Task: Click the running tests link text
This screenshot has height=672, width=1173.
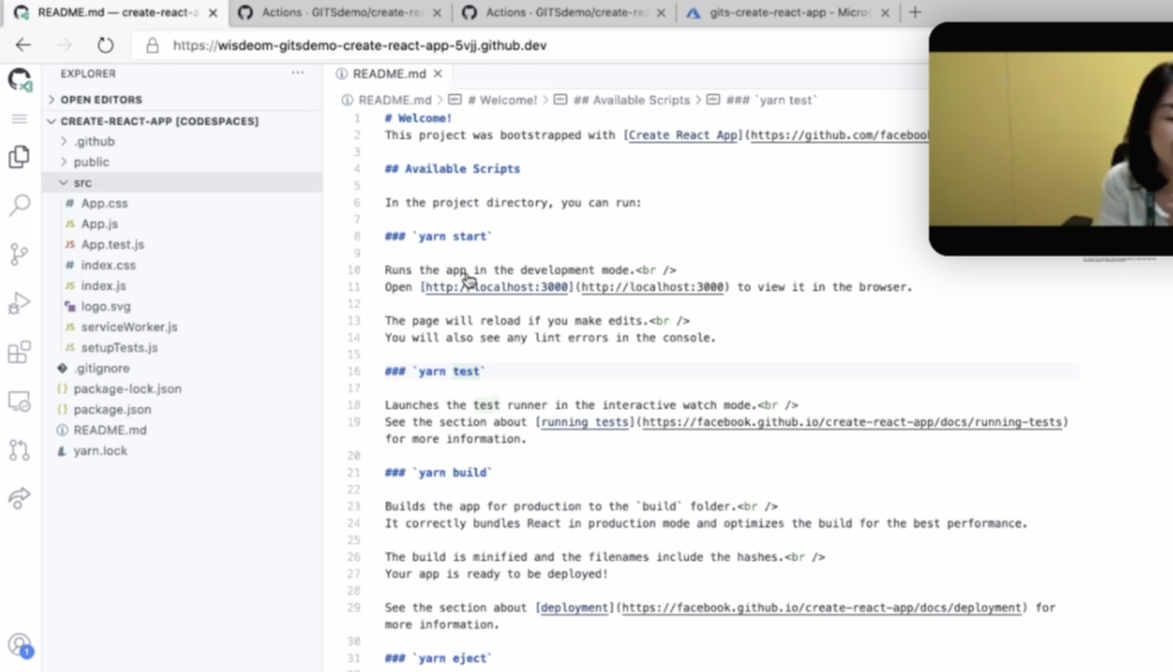Action: tap(584, 422)
